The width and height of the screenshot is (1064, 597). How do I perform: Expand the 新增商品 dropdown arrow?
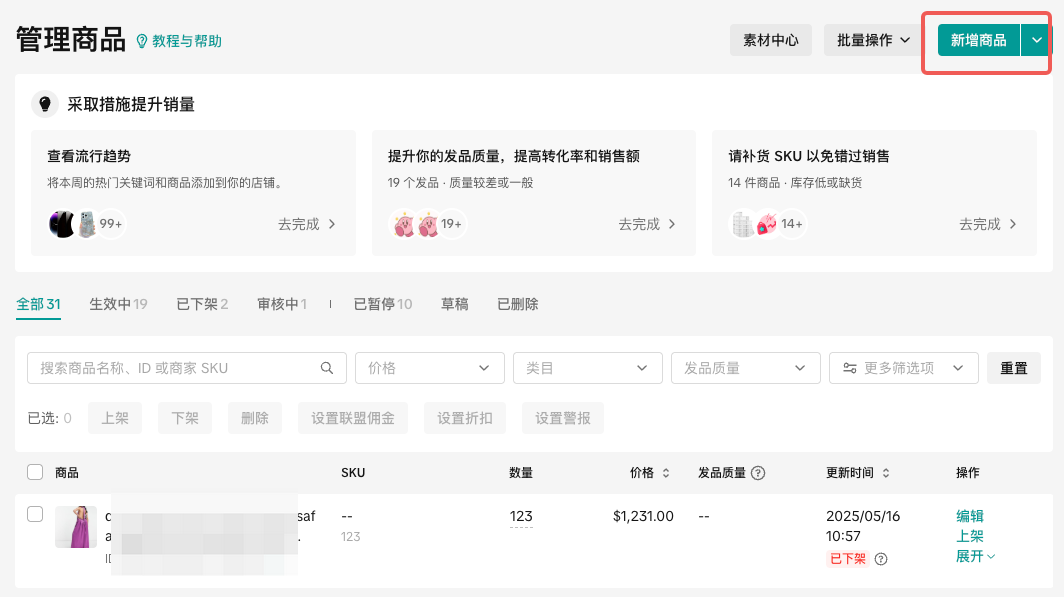pyautogui.click(x=1037, y=40)
